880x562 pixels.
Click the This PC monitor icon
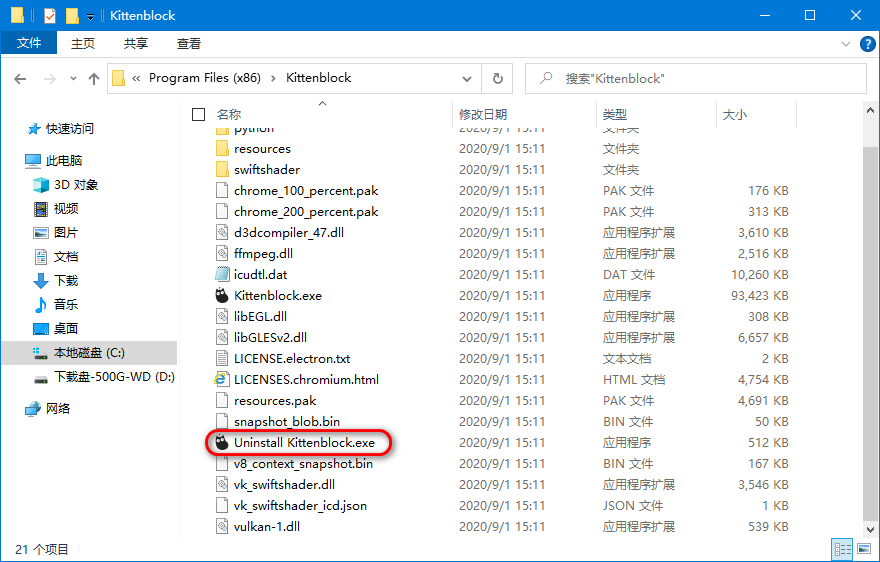[x=33, y=161]
